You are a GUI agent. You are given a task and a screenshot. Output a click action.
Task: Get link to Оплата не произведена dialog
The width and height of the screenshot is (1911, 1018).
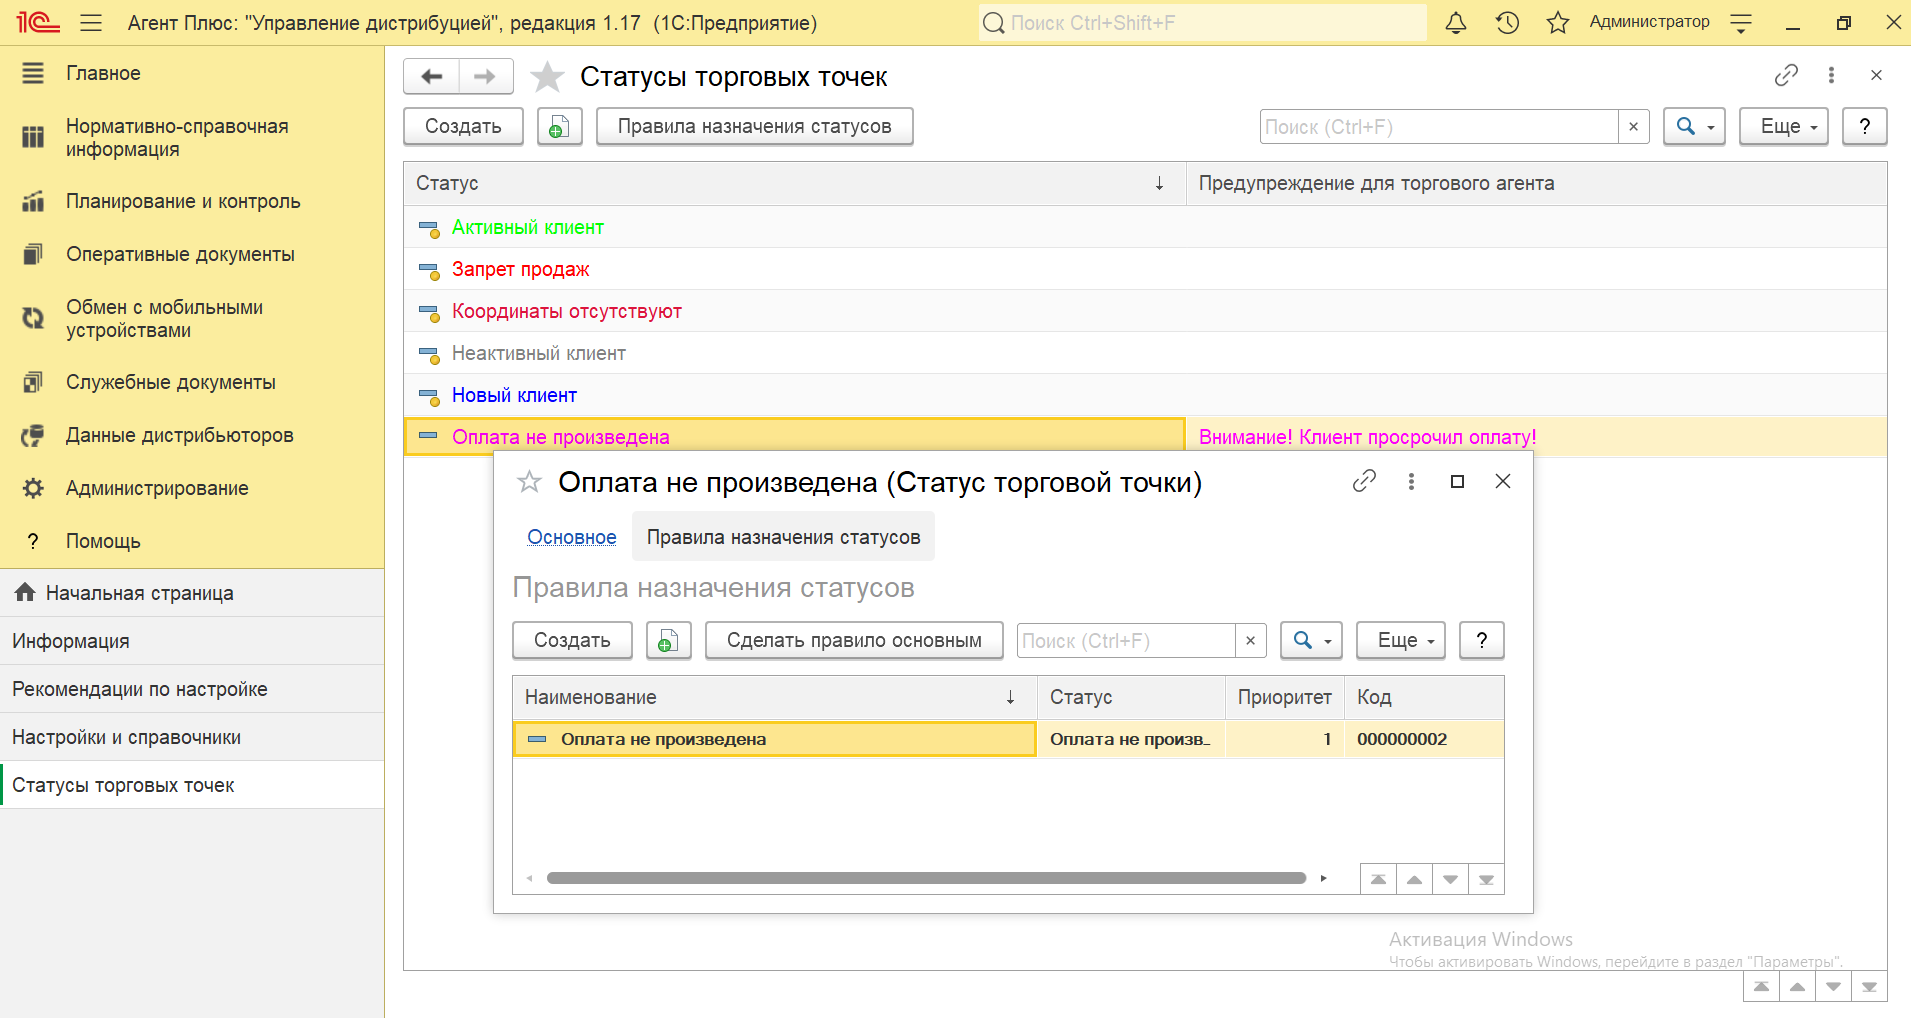tap(1364, 481)
